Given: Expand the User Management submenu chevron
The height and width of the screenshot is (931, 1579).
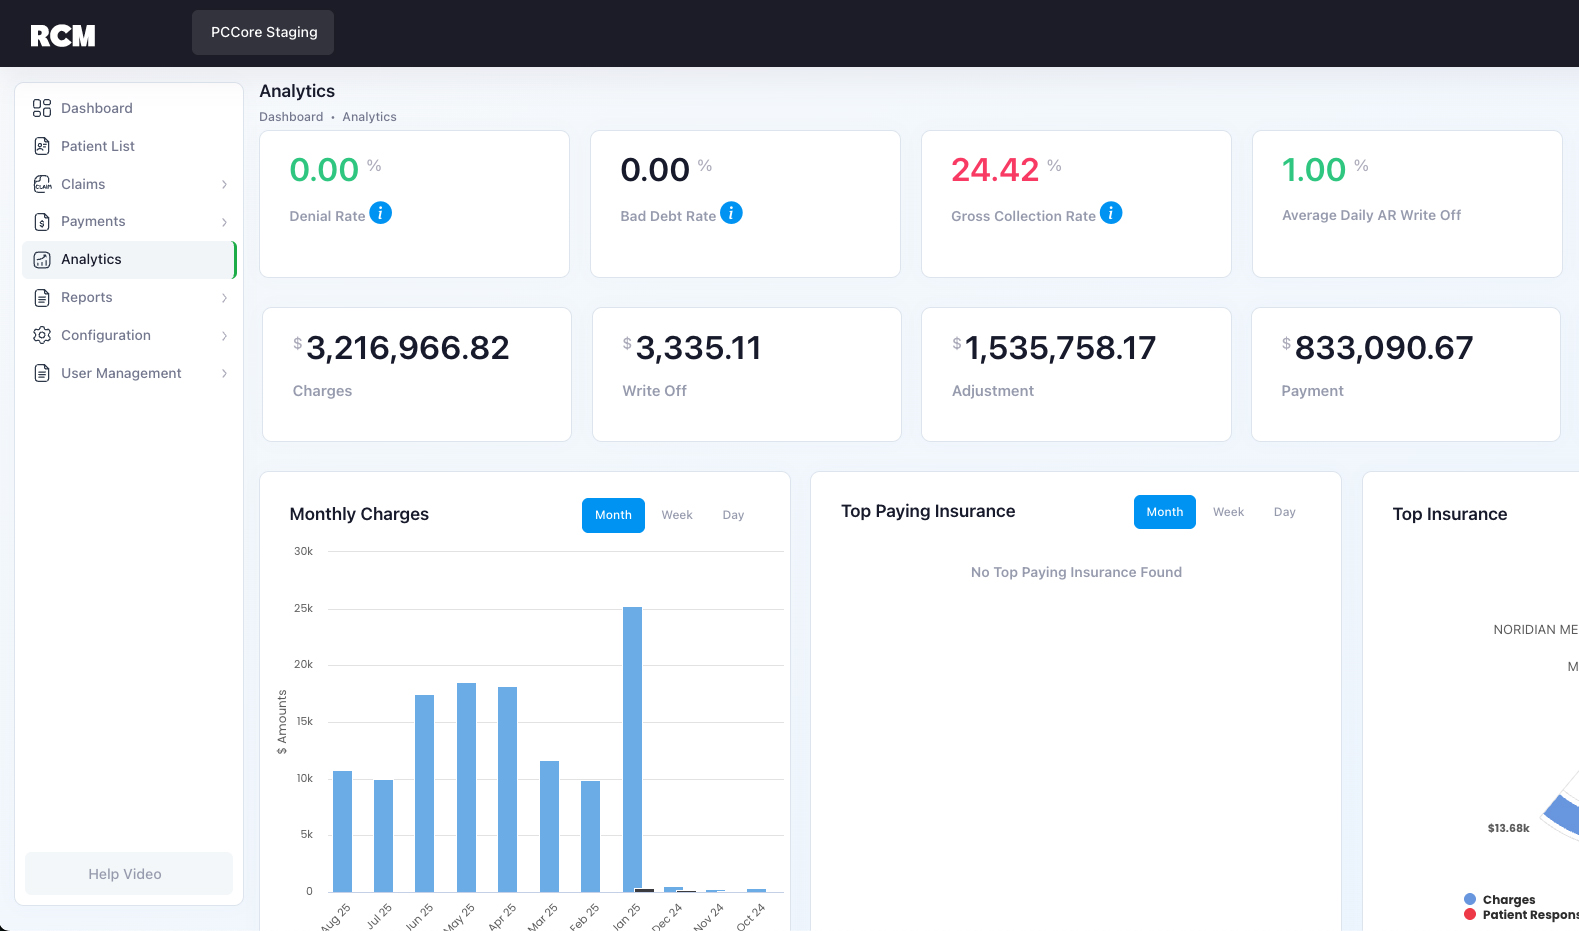Looking at the screenshot, I should [x=224, y=373].
